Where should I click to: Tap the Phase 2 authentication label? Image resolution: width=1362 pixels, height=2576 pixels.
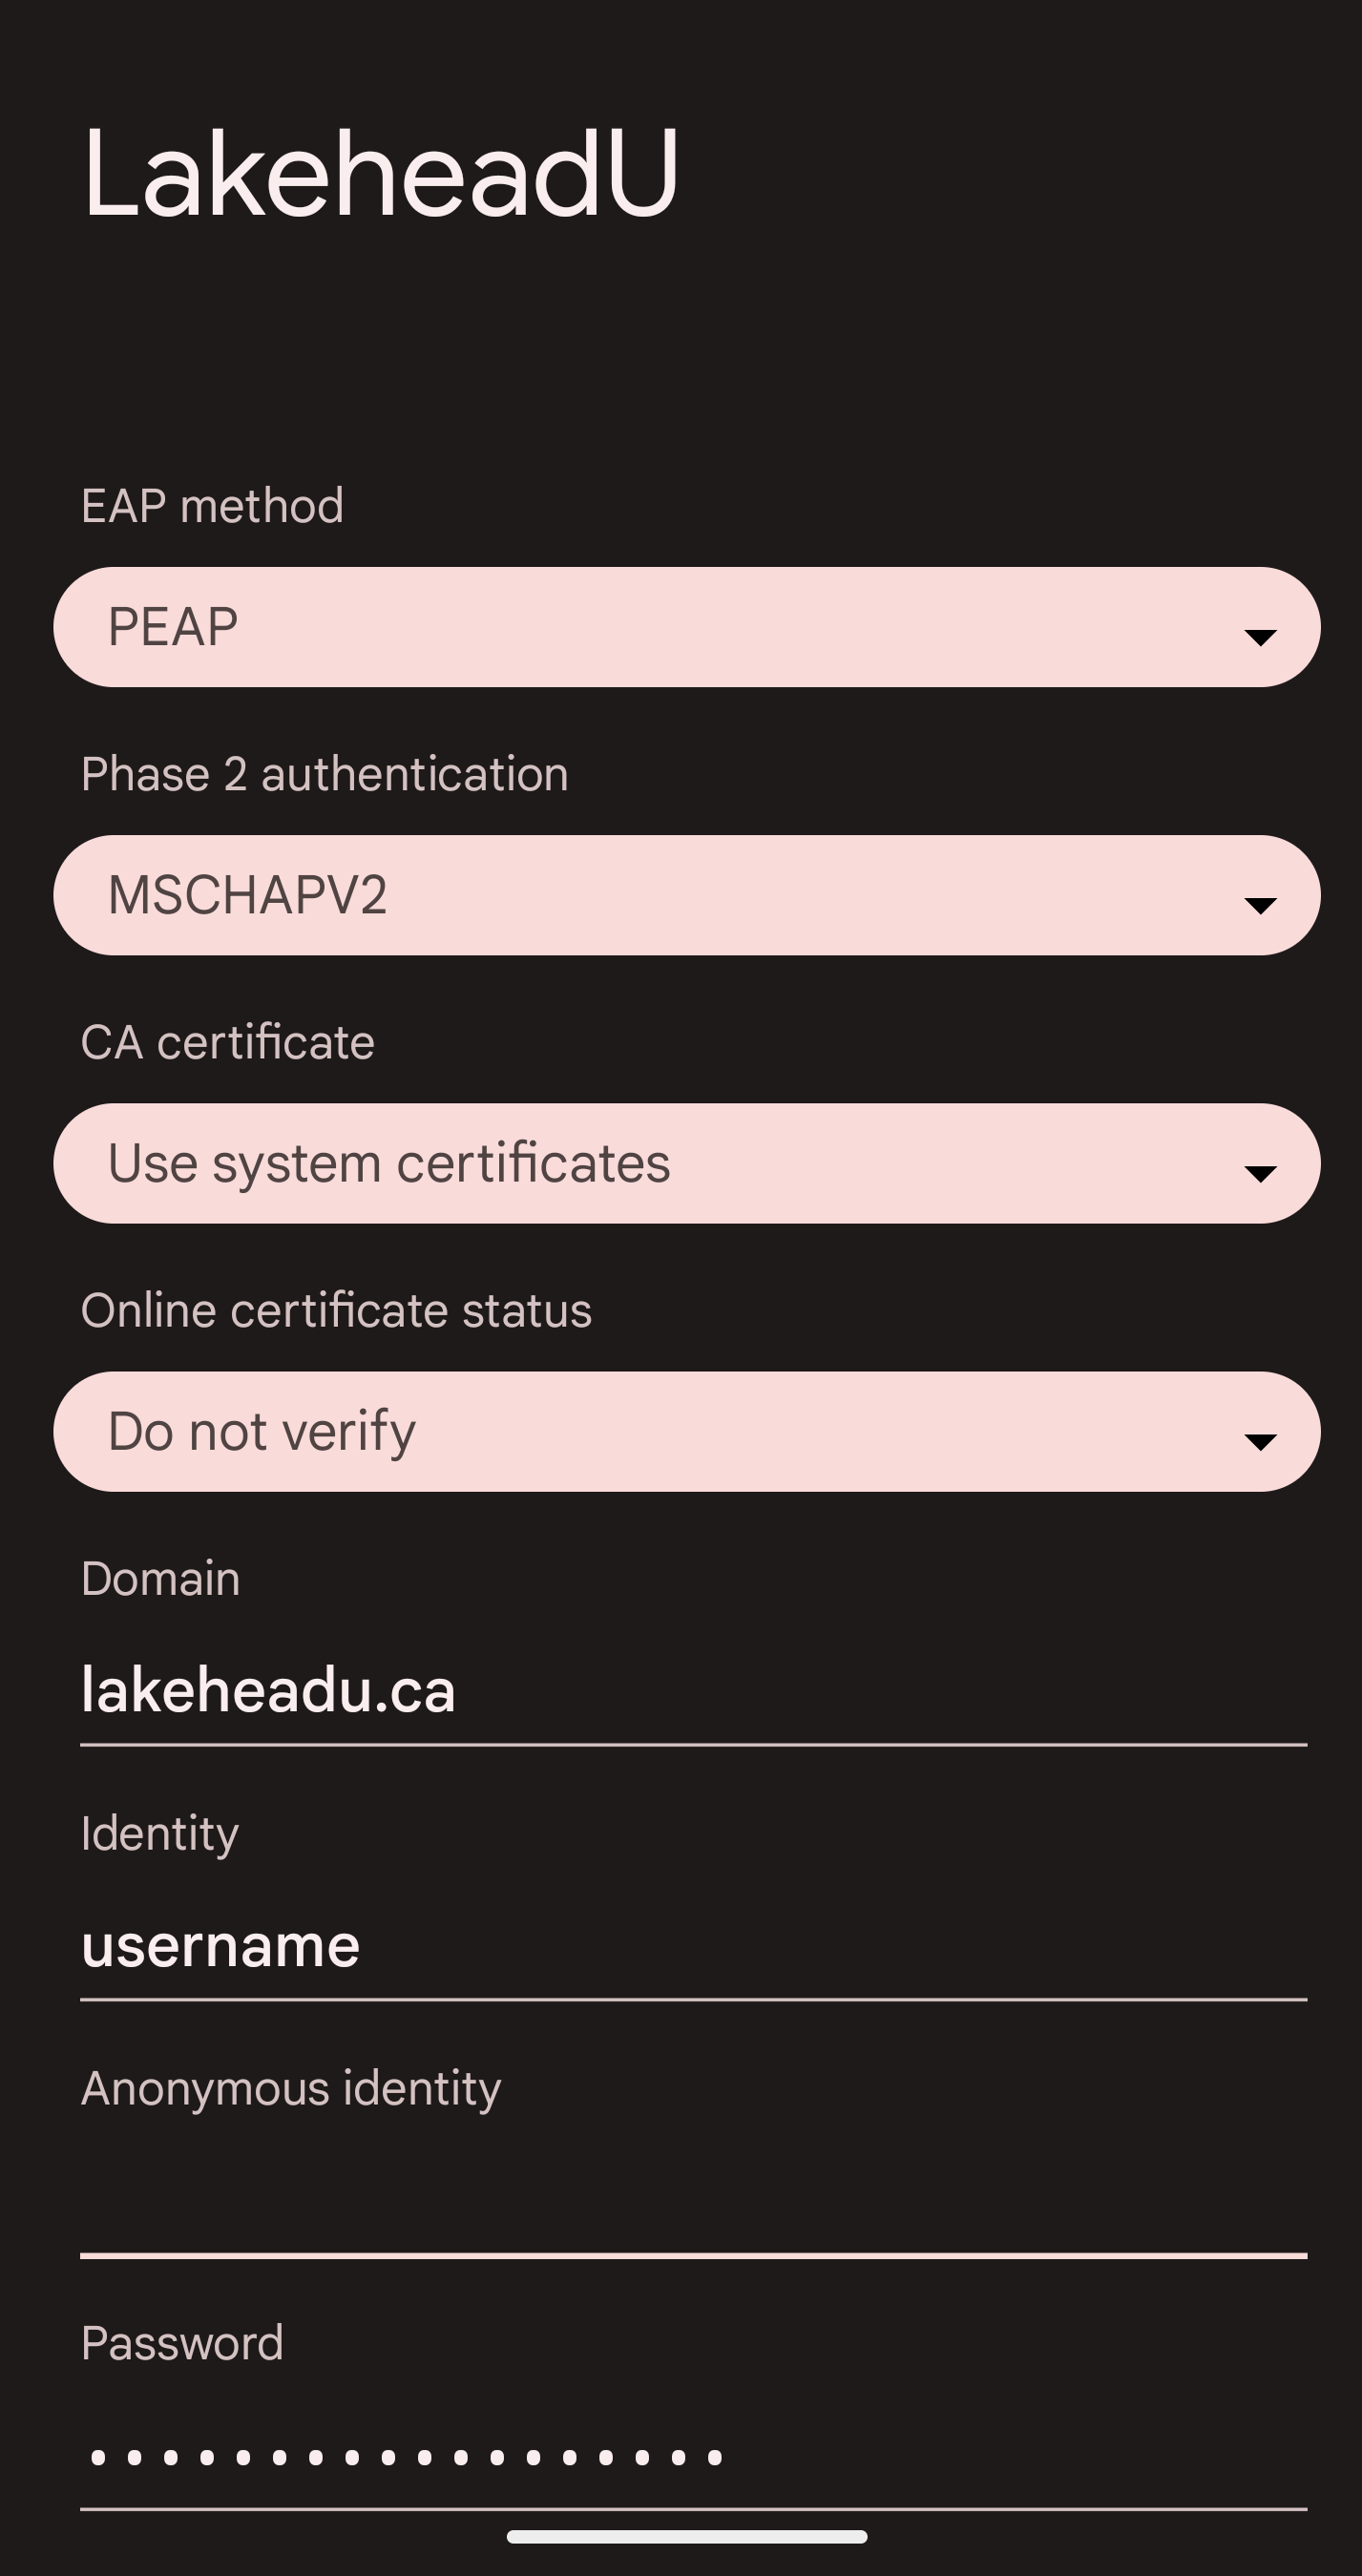click(x=324, y=774)
